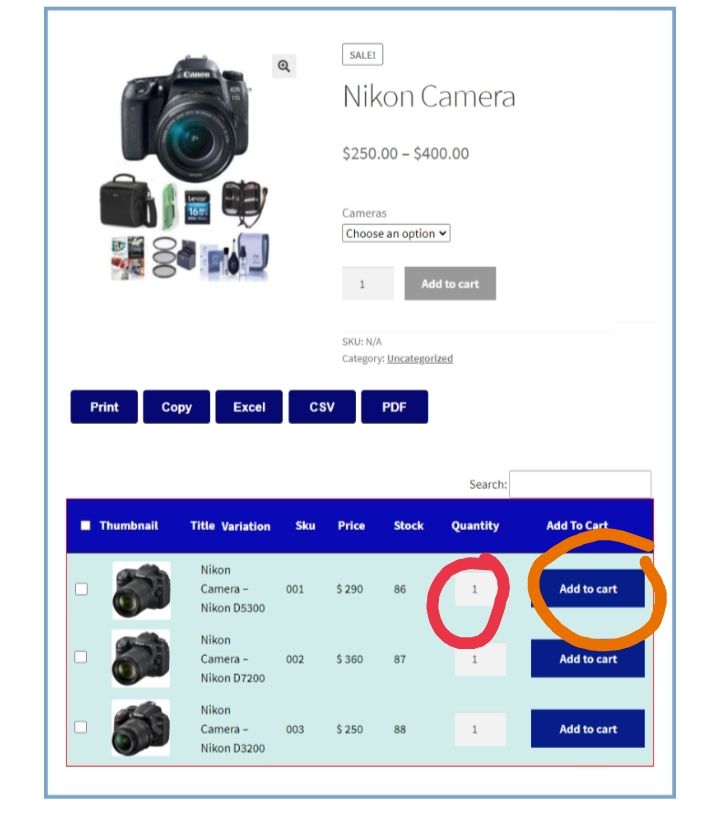The width and height of the screenshot is (708, 825).
Task: Click the Sku cell 002
Action: (x=295, y=659)
